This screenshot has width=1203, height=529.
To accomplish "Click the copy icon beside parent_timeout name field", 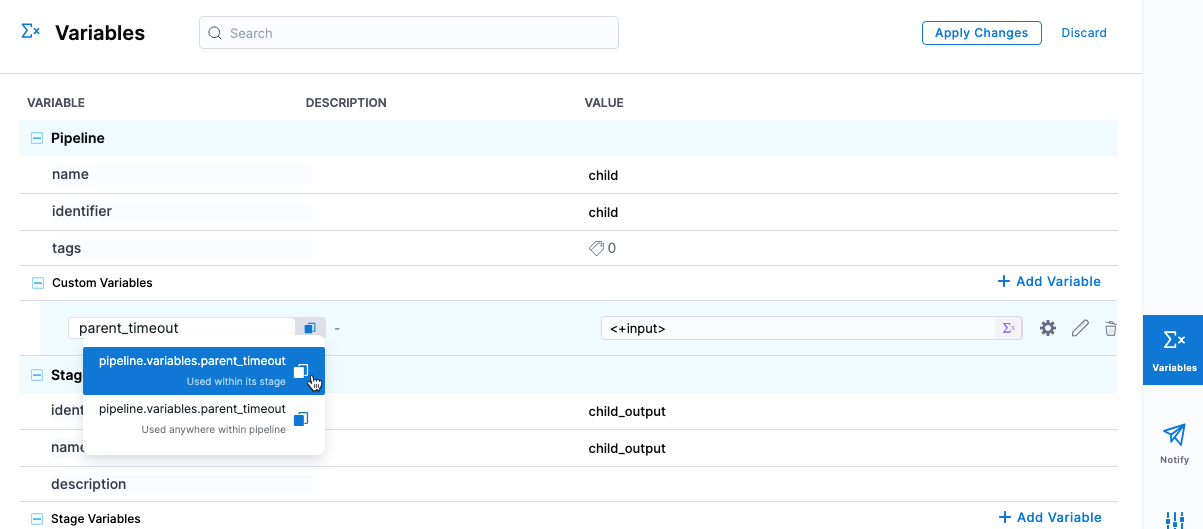I will (310, 328).
